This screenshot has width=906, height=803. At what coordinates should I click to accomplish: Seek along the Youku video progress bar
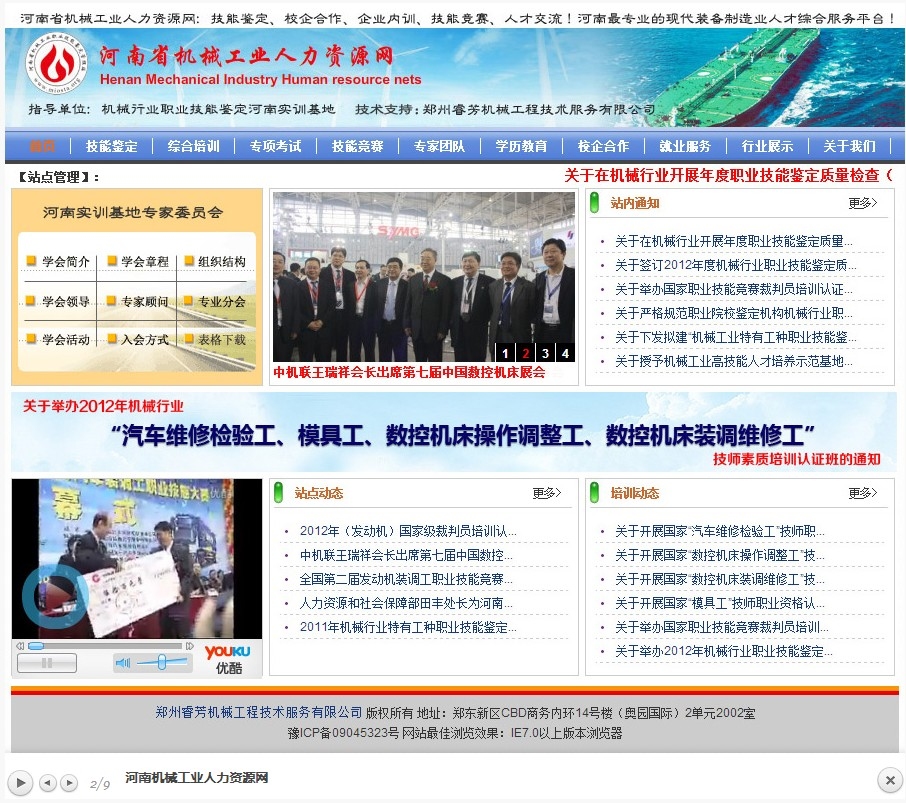(x=105, y=646)
